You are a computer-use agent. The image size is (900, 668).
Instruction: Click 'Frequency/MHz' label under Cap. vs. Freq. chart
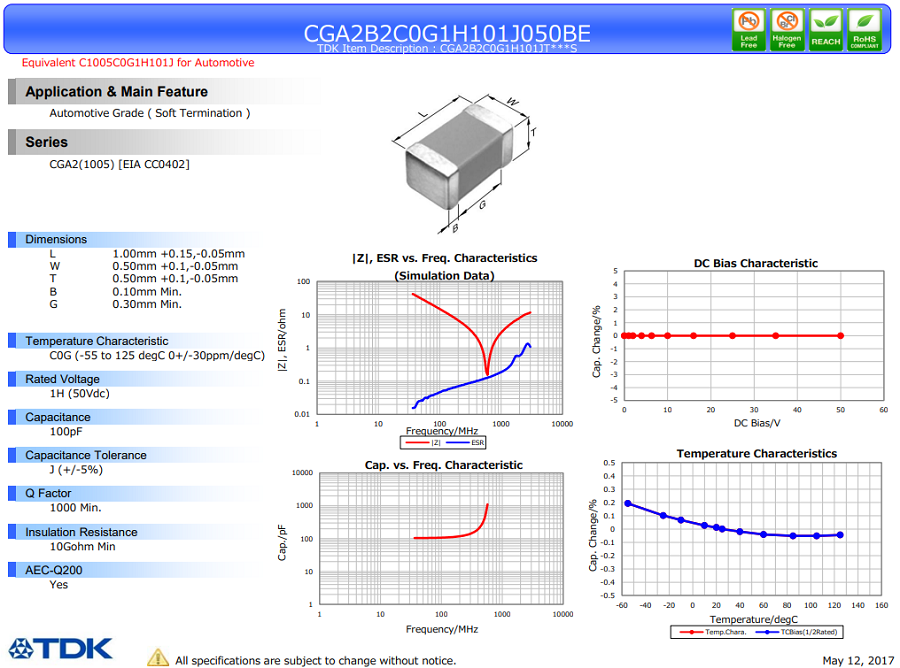442,630
